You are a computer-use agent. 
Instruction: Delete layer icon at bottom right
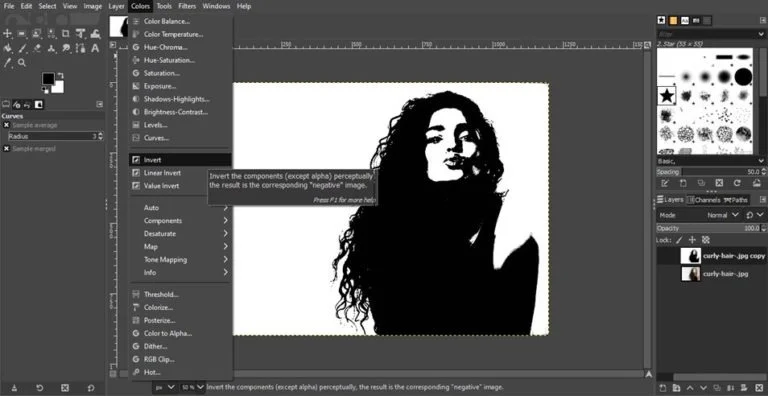[759, 388]
